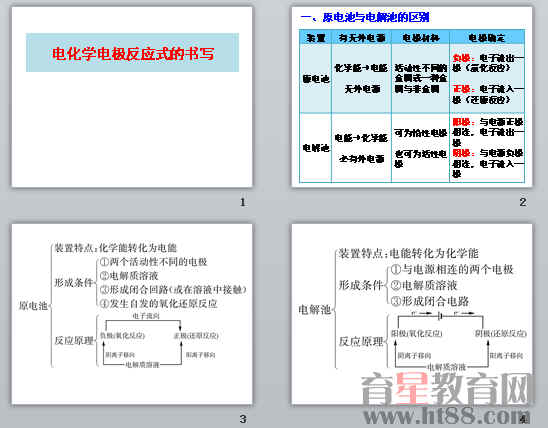
Task: Click the 电极材料 table header cell
Action: tap(420, 37)
